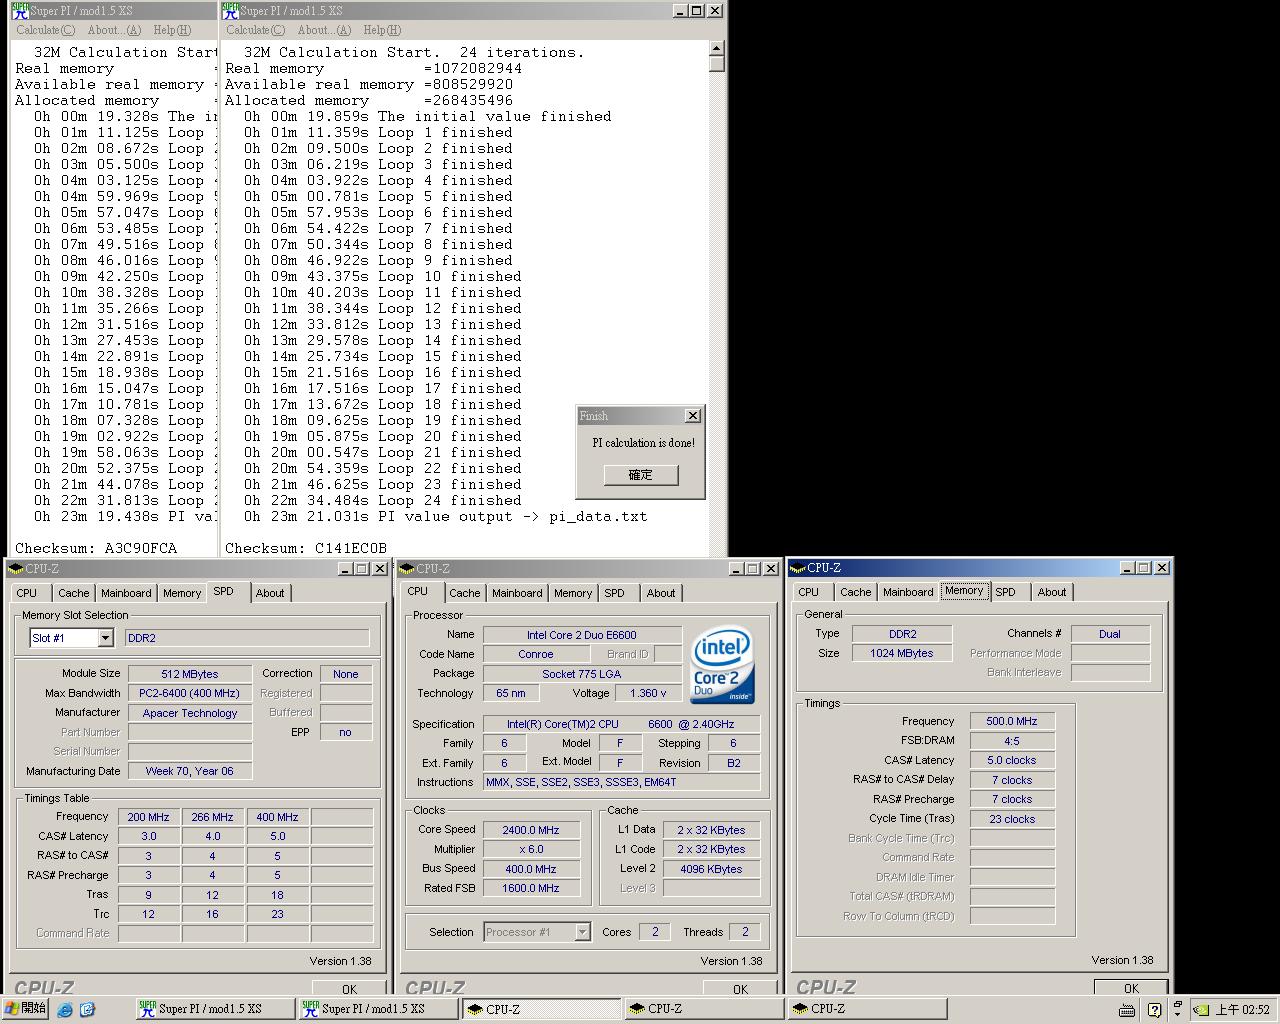Open the Processor #1 selection dropdown

click(x=582, y=932)
